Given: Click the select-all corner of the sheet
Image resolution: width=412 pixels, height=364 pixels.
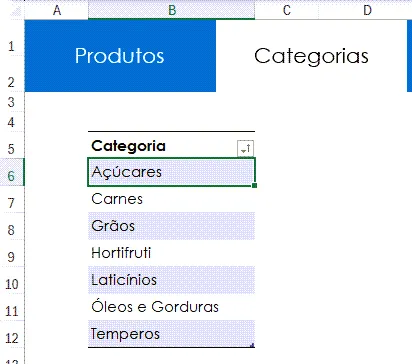Looking at the screenshot, I should tap(12, 10).
